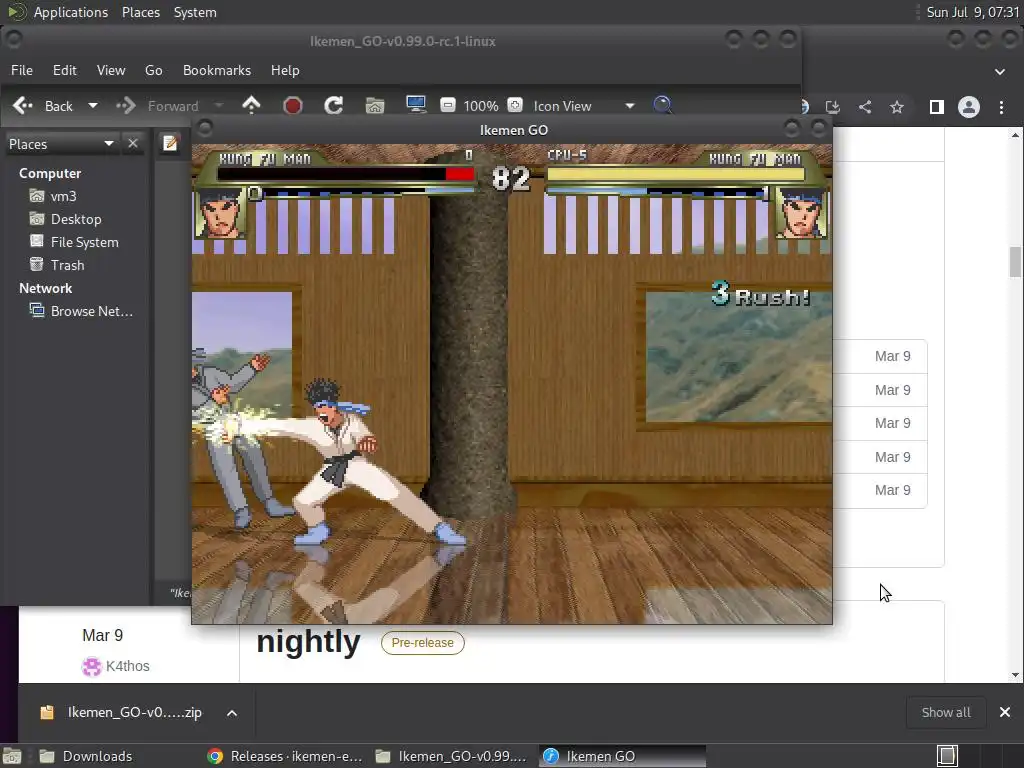The image size is (1024, 768).
Task: Click Show all downloads button
Action: pyautogui.click(x=946, y=712)
